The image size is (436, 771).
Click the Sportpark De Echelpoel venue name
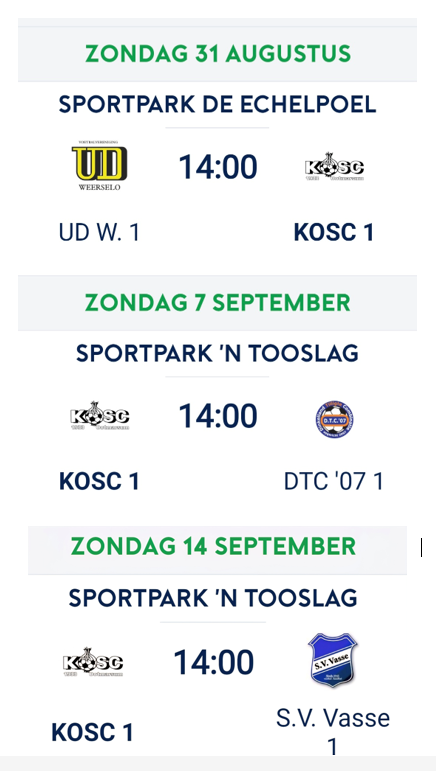pyautogui.click(x=217, y=104)
